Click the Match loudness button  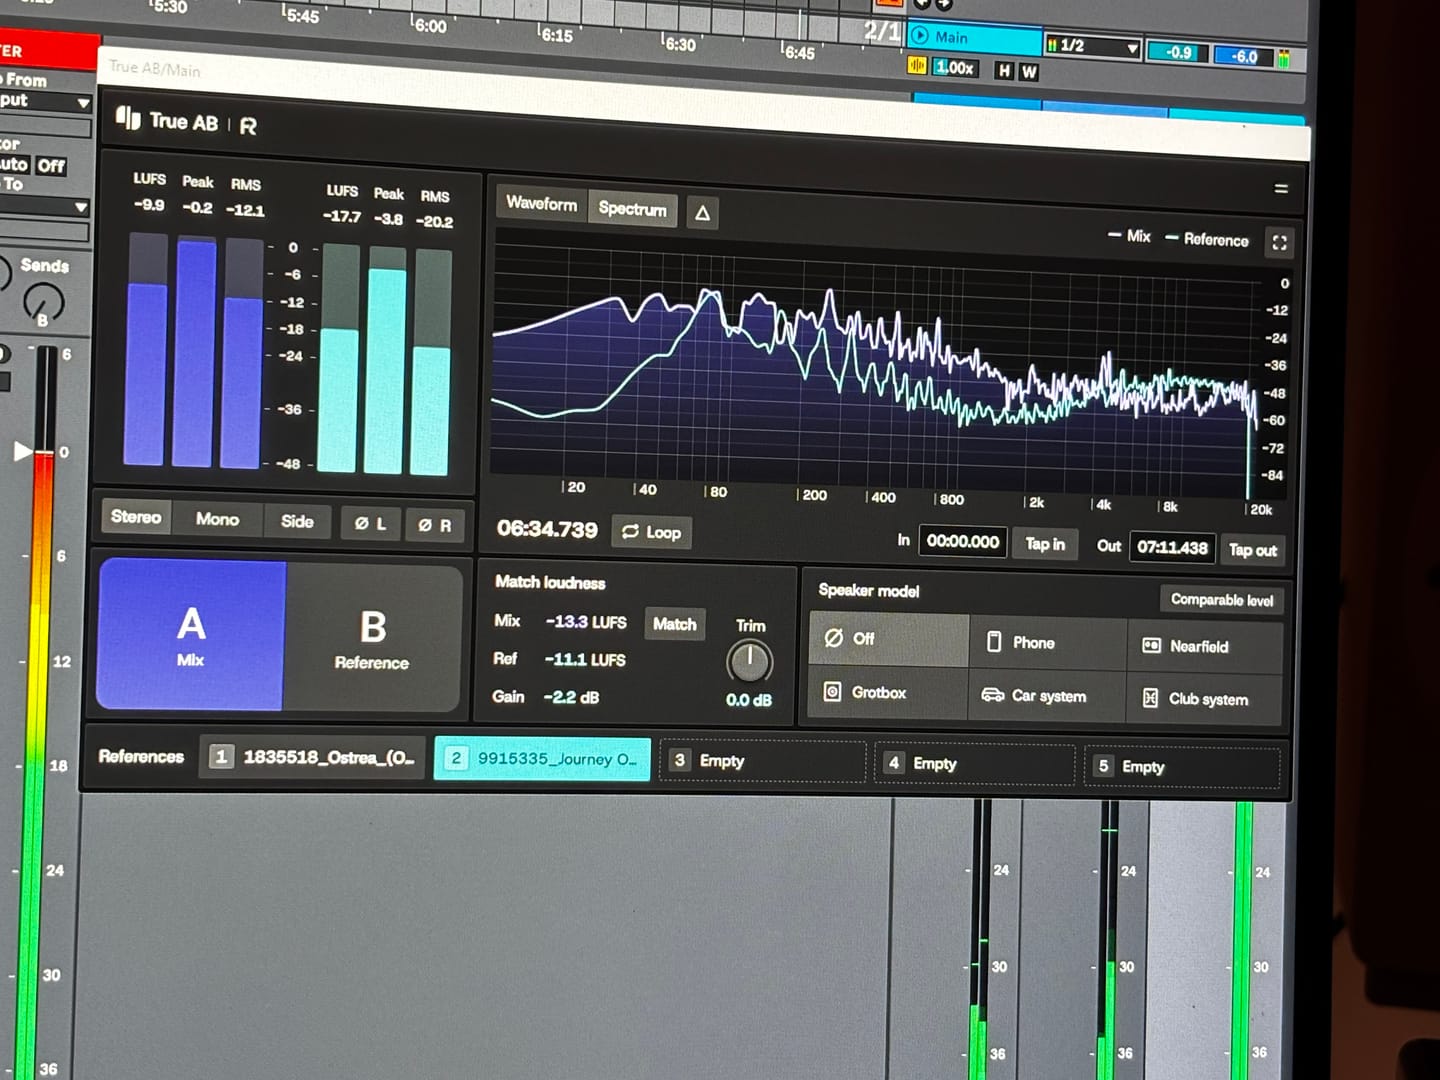675,624
